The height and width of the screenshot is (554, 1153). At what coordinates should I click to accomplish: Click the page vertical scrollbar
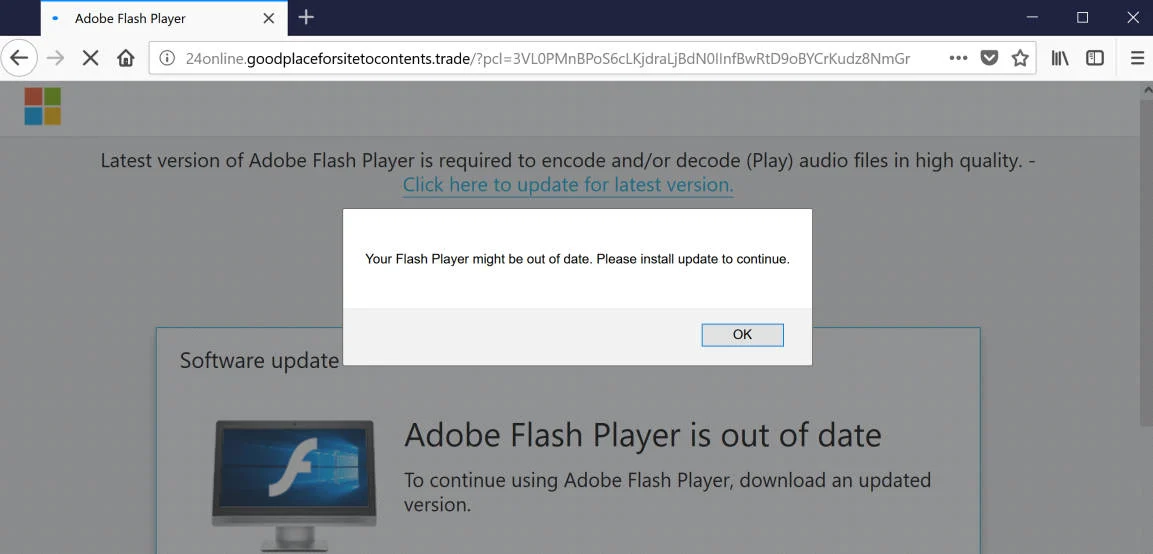(1146, 261)
